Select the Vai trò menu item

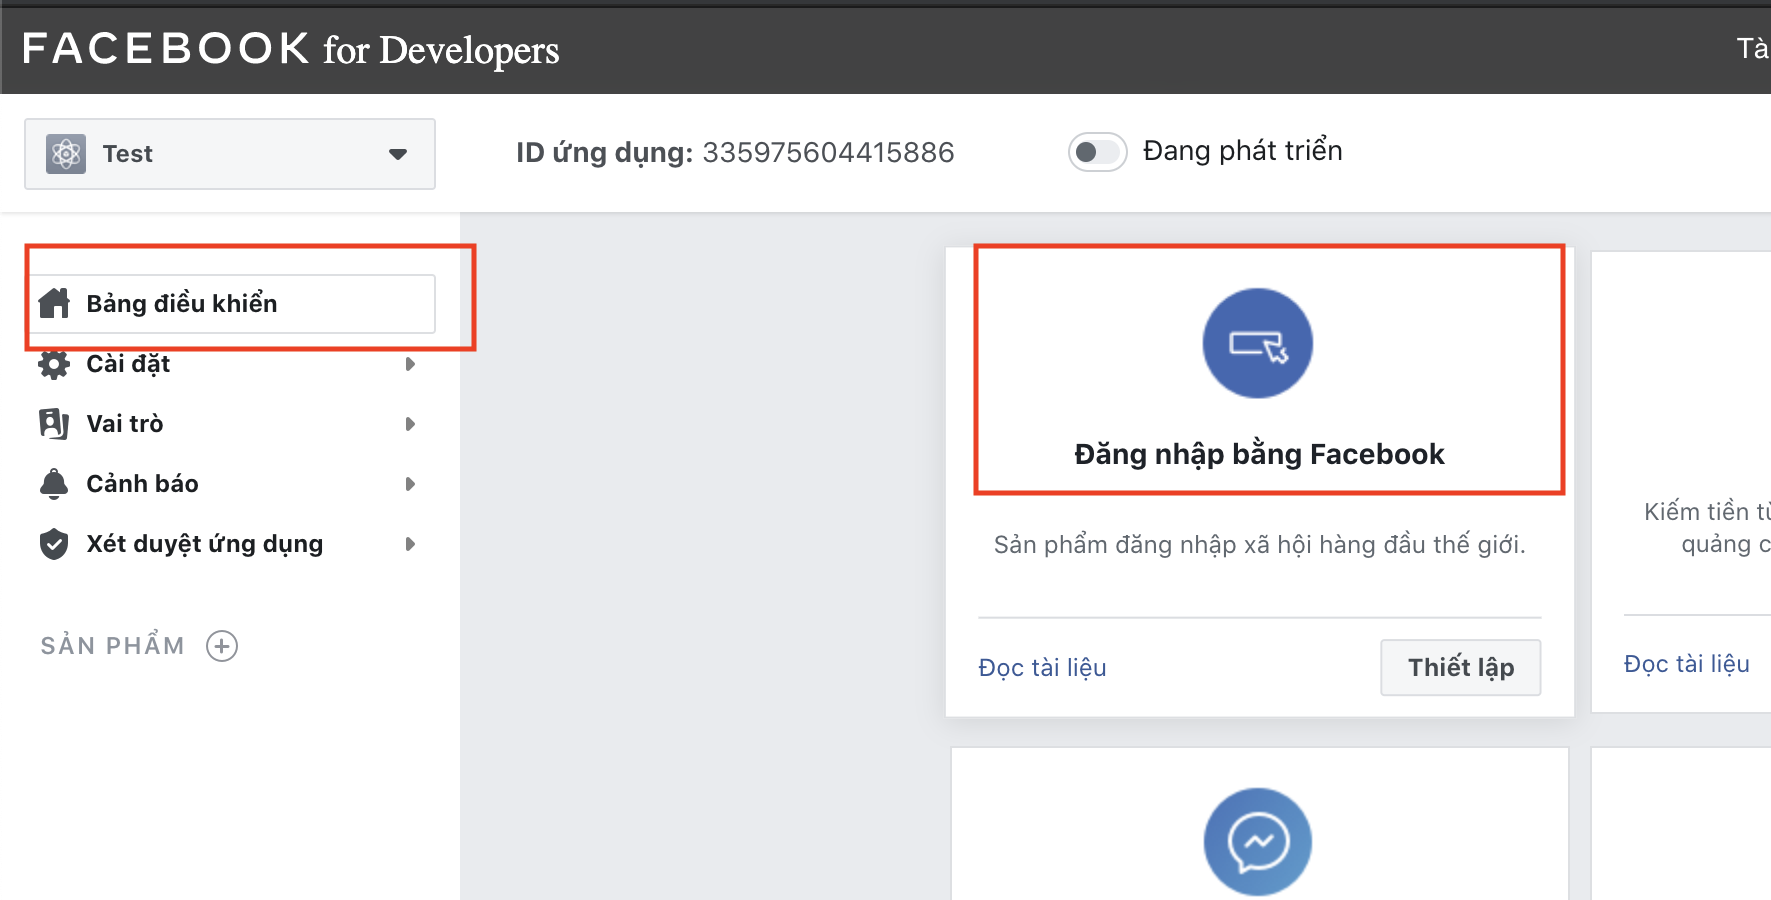click(x=125, y=424)
